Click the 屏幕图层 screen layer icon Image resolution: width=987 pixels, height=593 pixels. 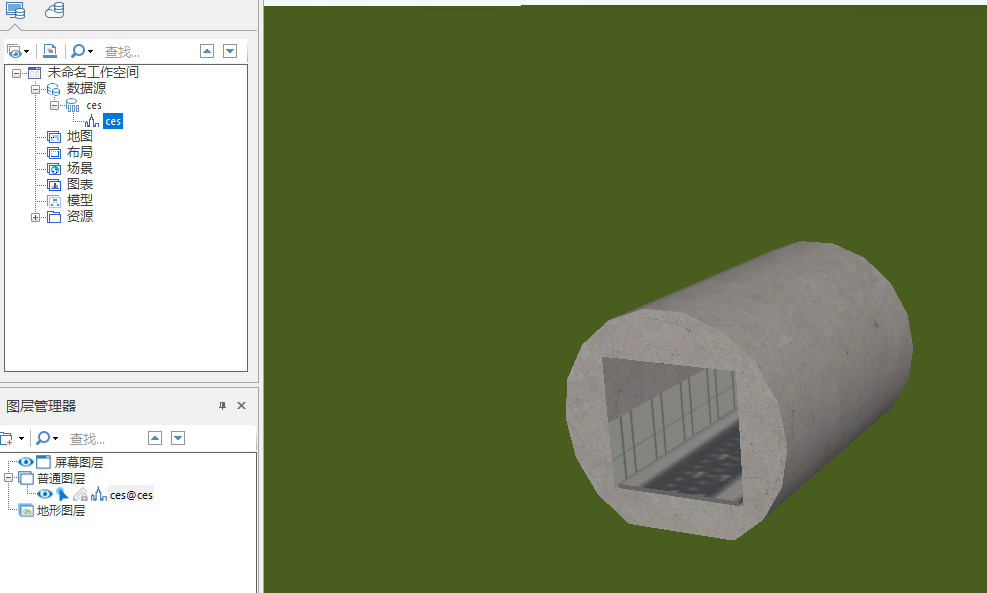tap(43, 462)
